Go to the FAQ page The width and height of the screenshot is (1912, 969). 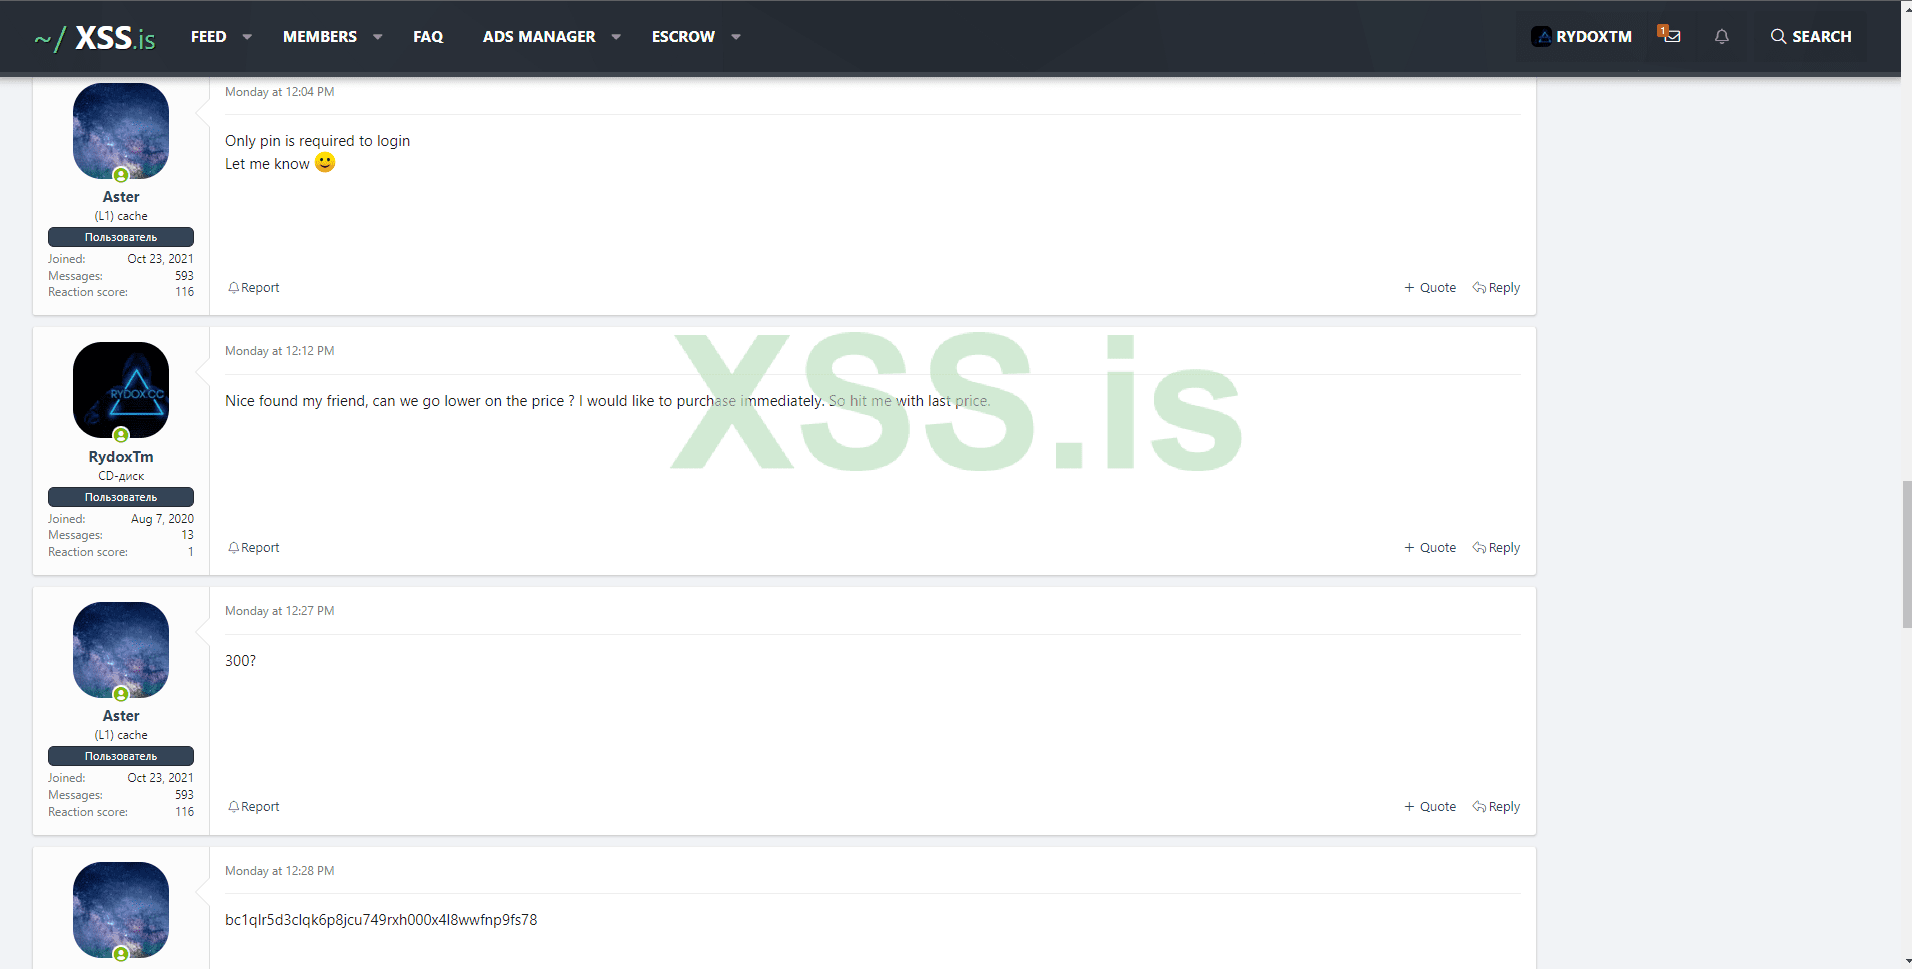[428, 36]
